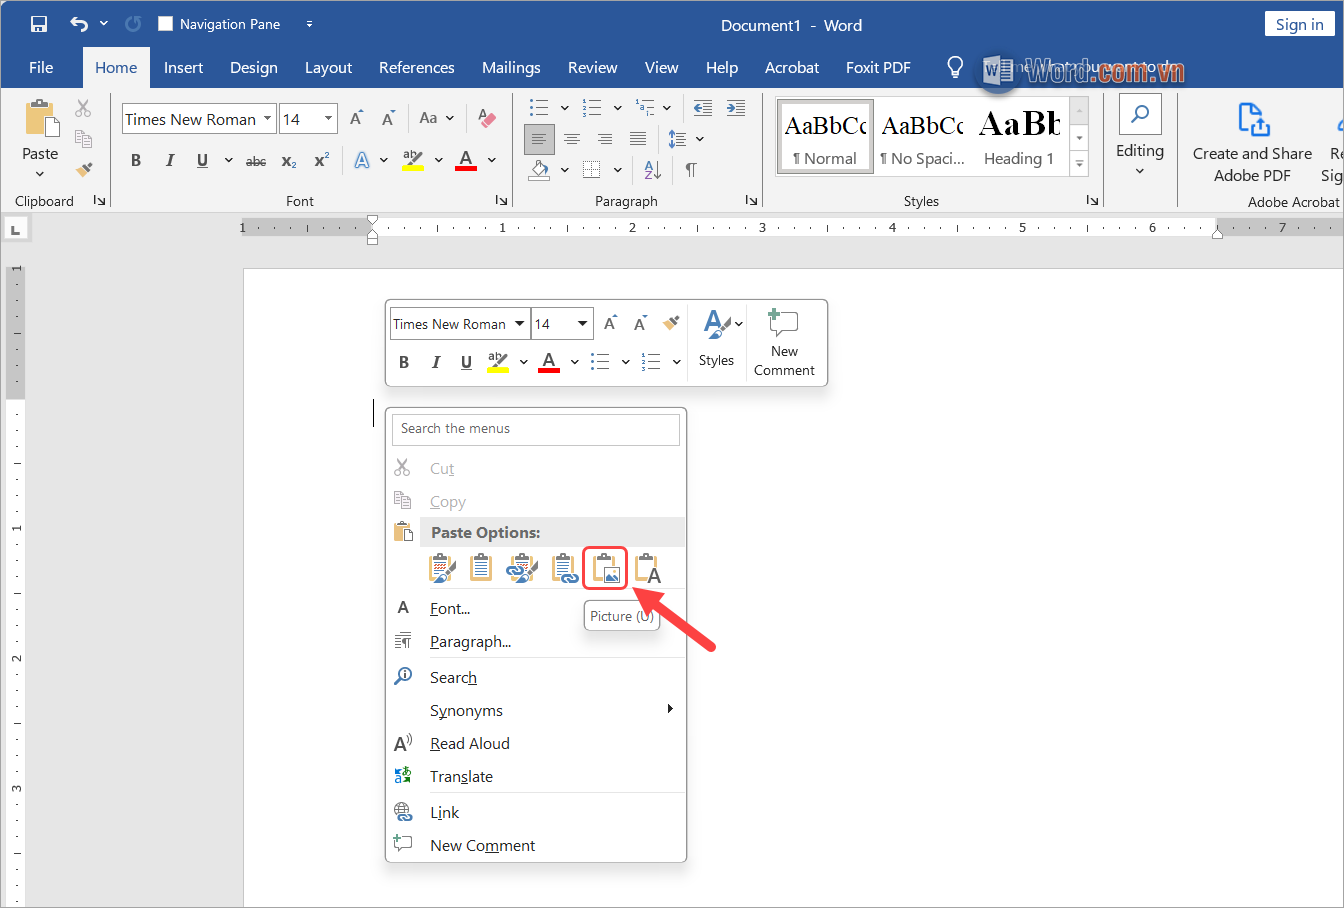Toggle Bold in the mini toolbar
The height and width of the screenshot is (908, 1344).
(404, 362)
